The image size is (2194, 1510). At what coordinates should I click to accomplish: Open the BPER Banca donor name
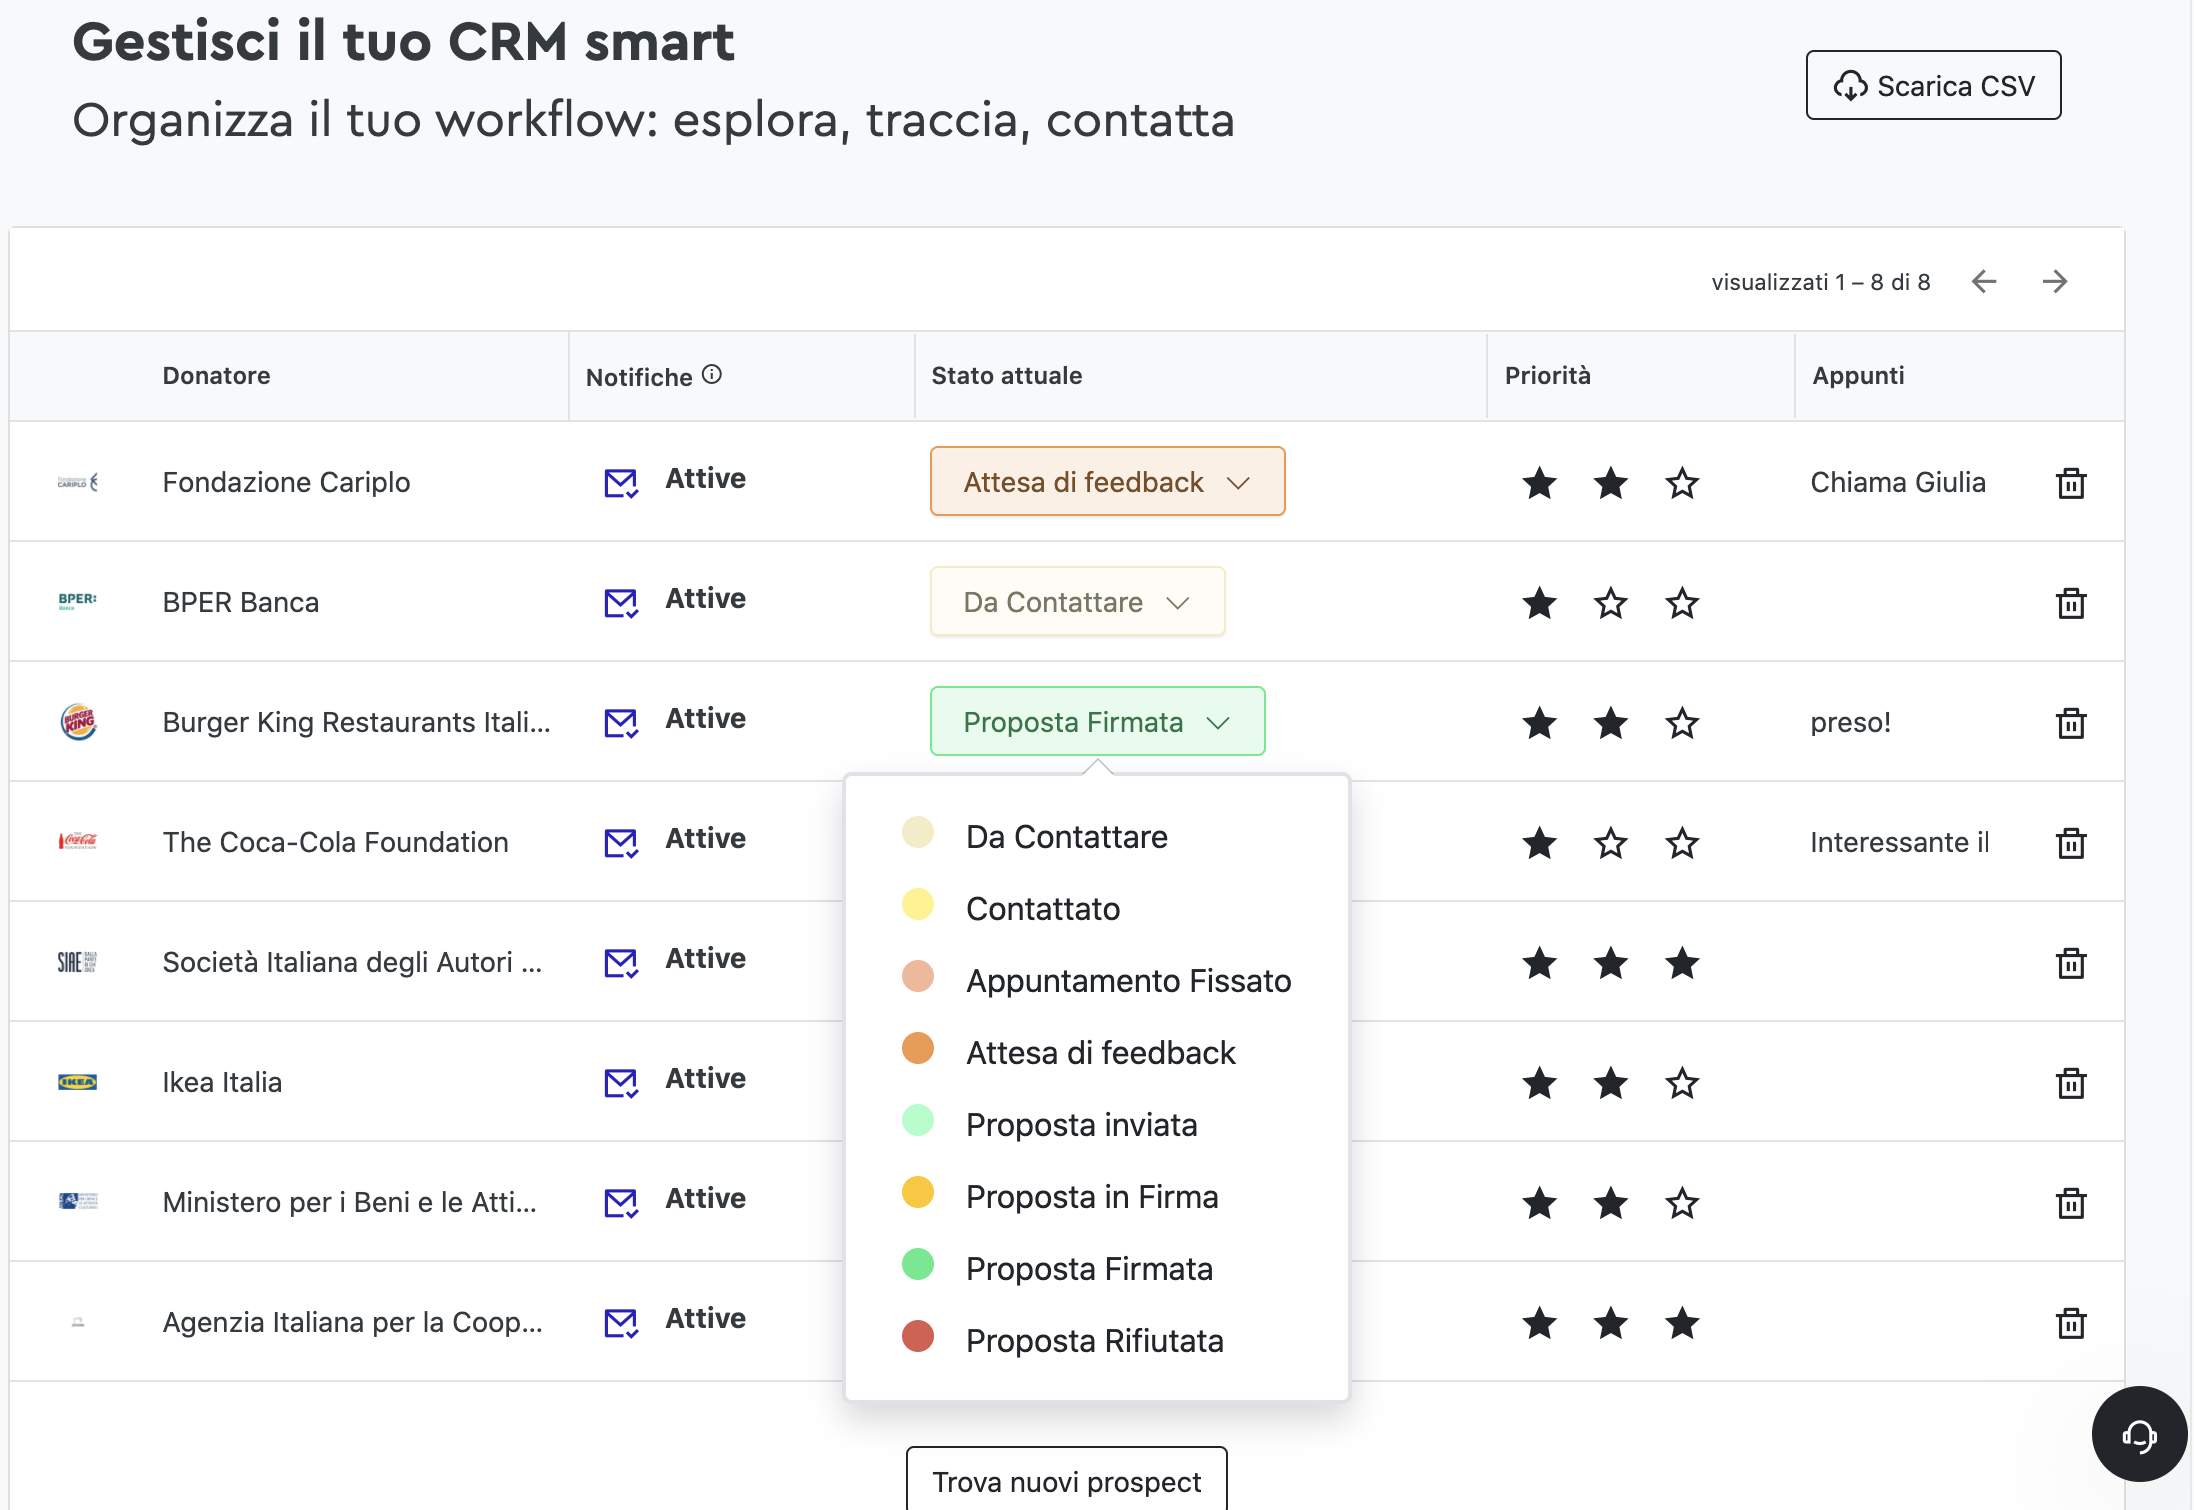point(241,602)
